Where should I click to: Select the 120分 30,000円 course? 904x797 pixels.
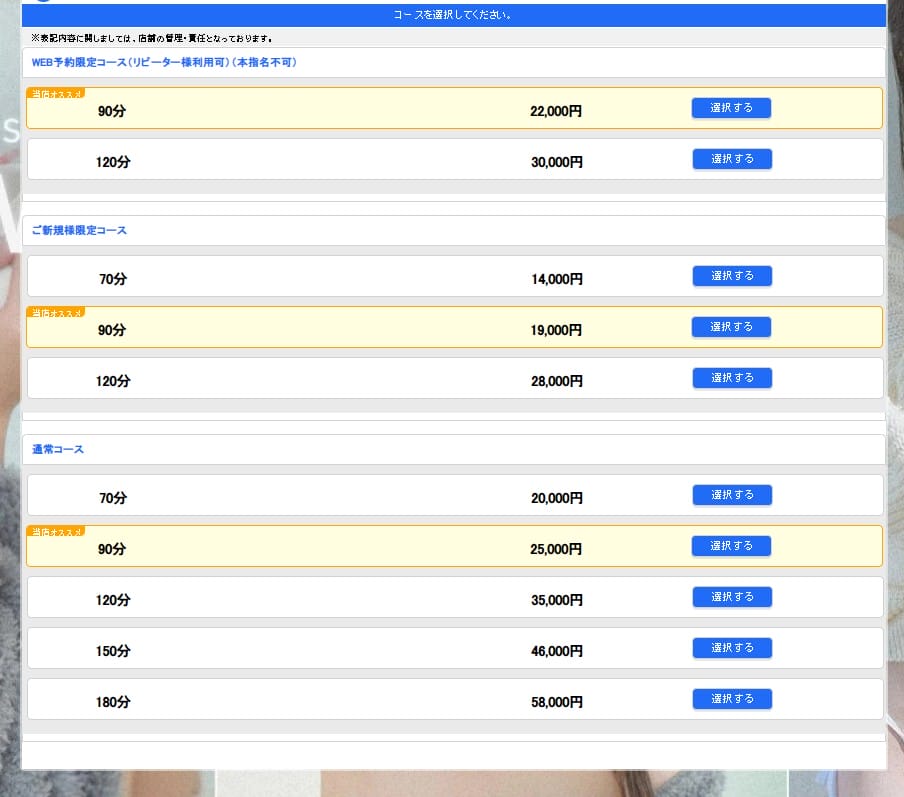(x=731, y=158)
